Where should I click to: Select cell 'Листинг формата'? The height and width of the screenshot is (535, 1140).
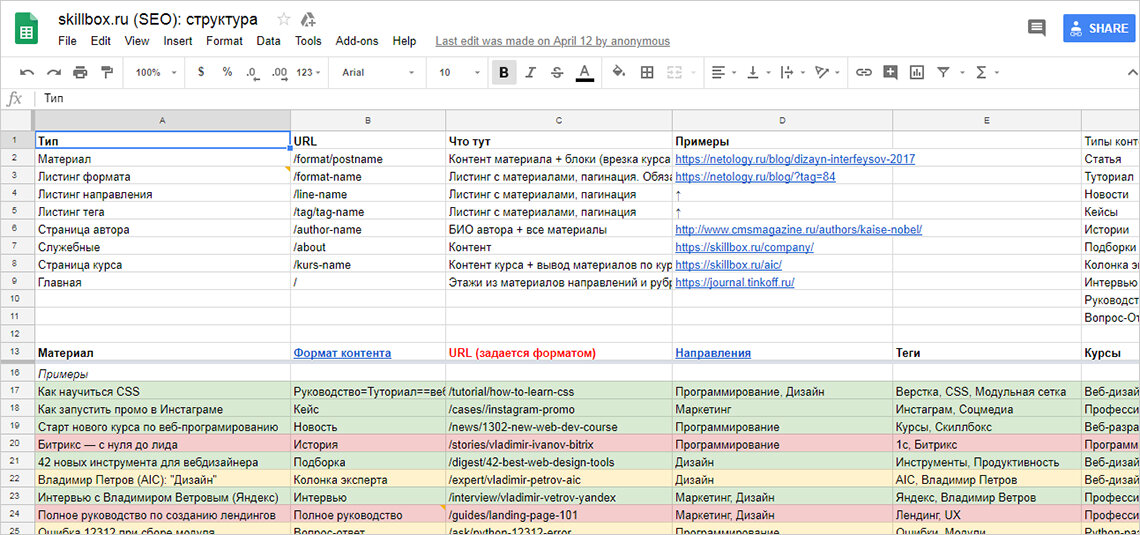point(162,177)
